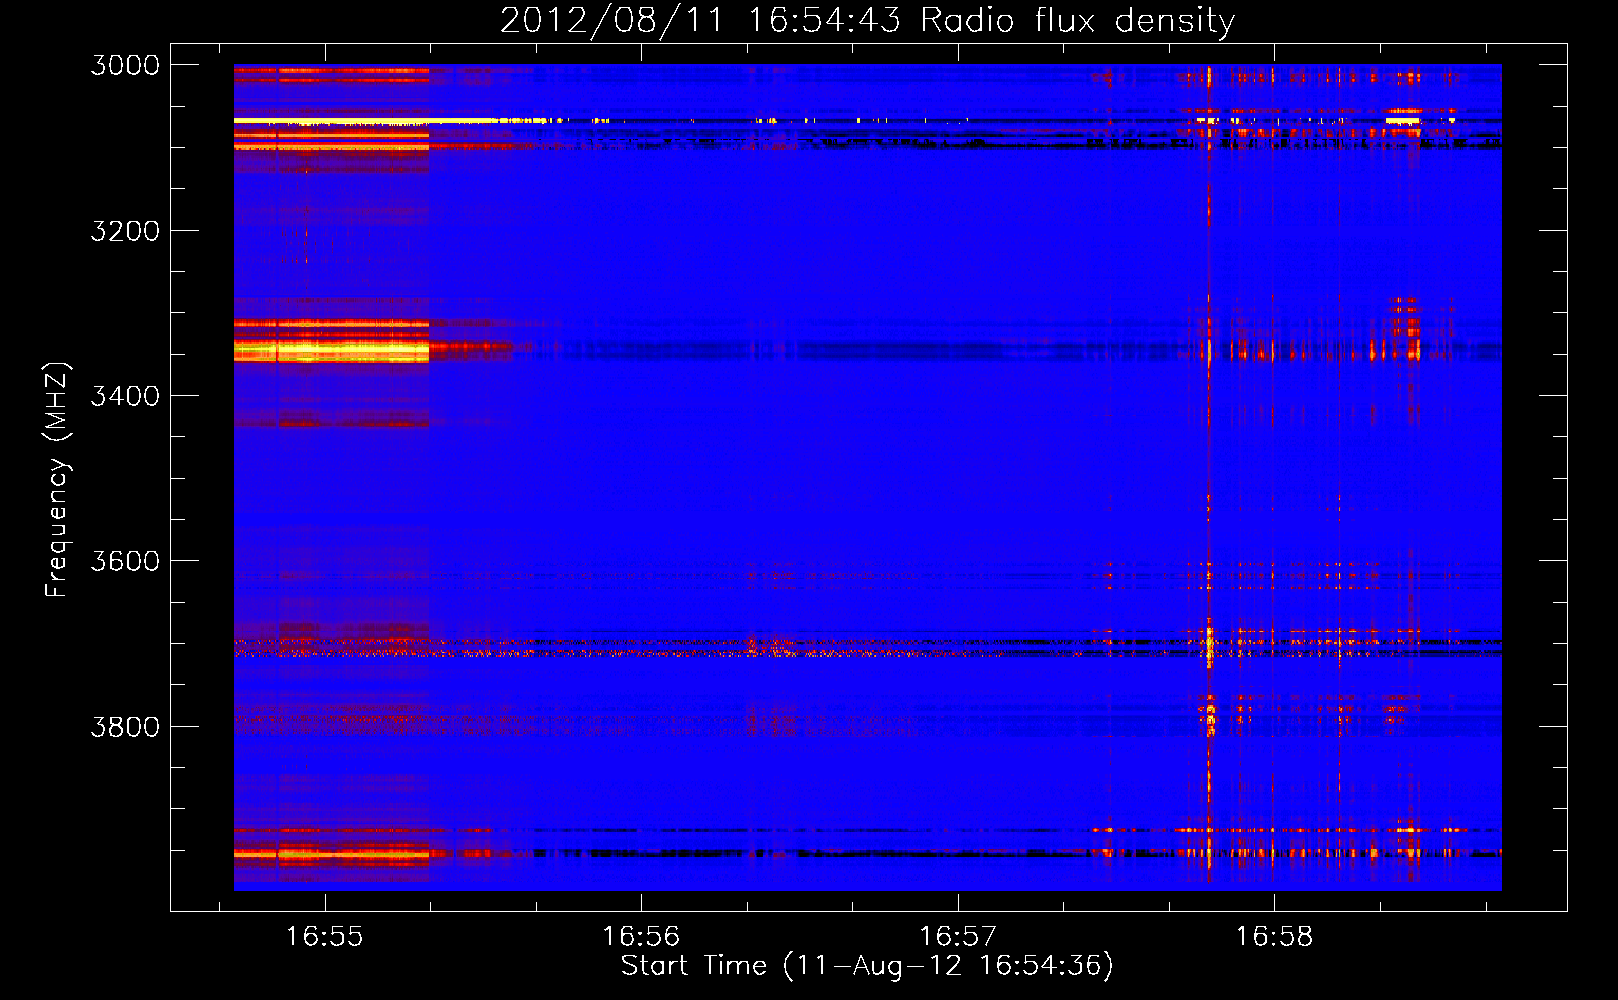Click the 16:57 time tick label
The width and height of the screenshot is (1618, 1000).
(958, 937)
